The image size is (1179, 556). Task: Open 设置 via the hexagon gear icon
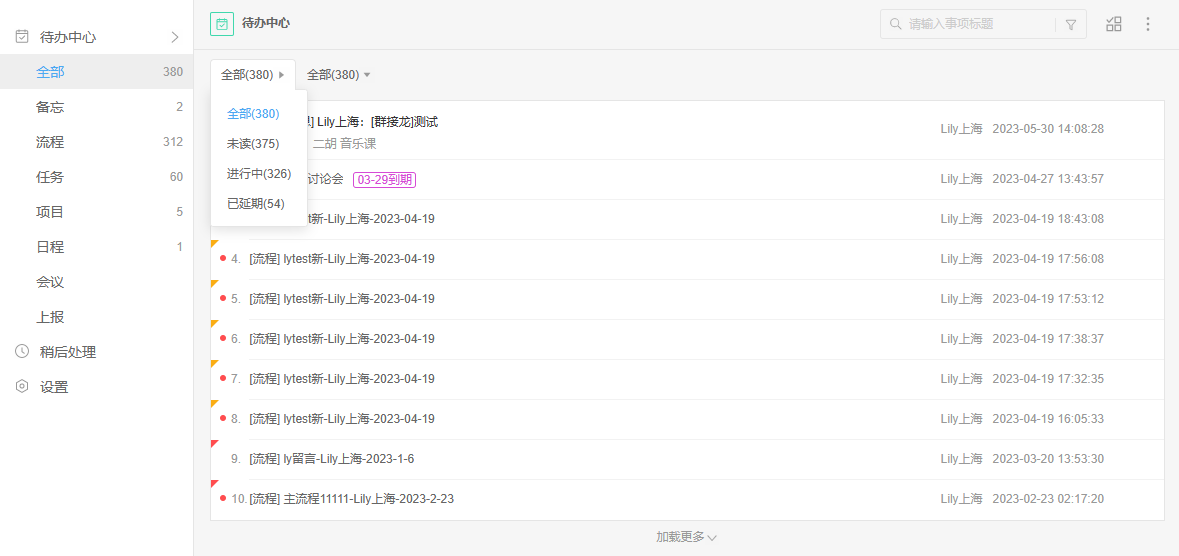[x=22, y=387]
